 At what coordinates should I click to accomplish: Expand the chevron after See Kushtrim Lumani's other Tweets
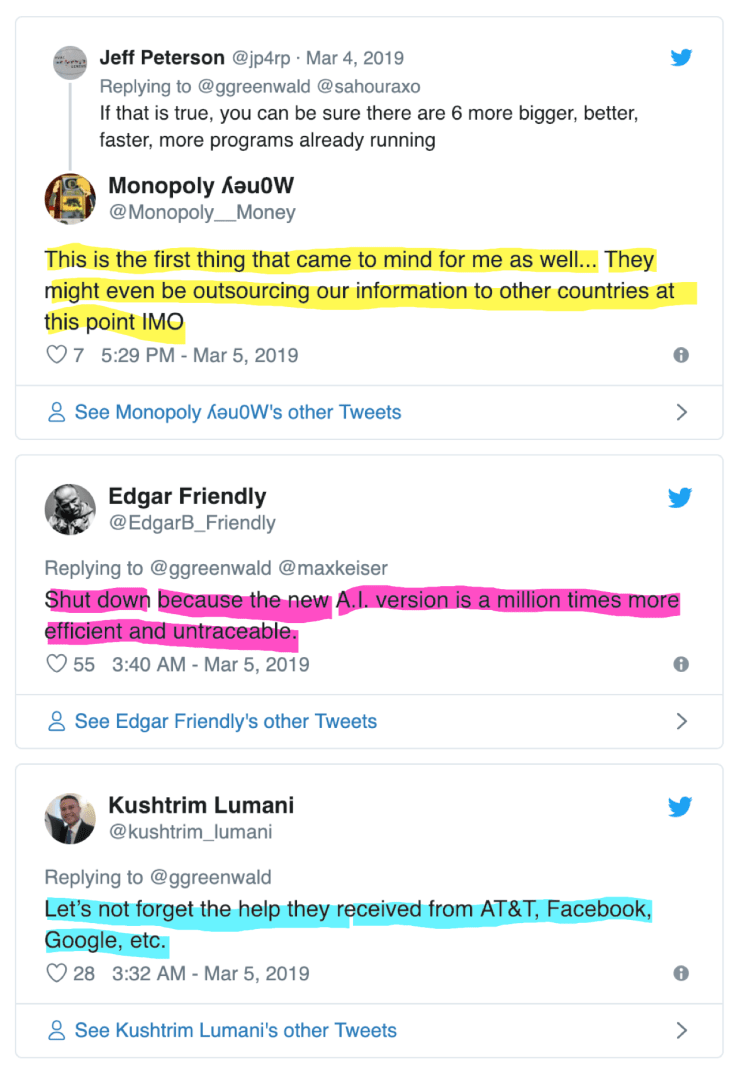(x=683, y=1030)
